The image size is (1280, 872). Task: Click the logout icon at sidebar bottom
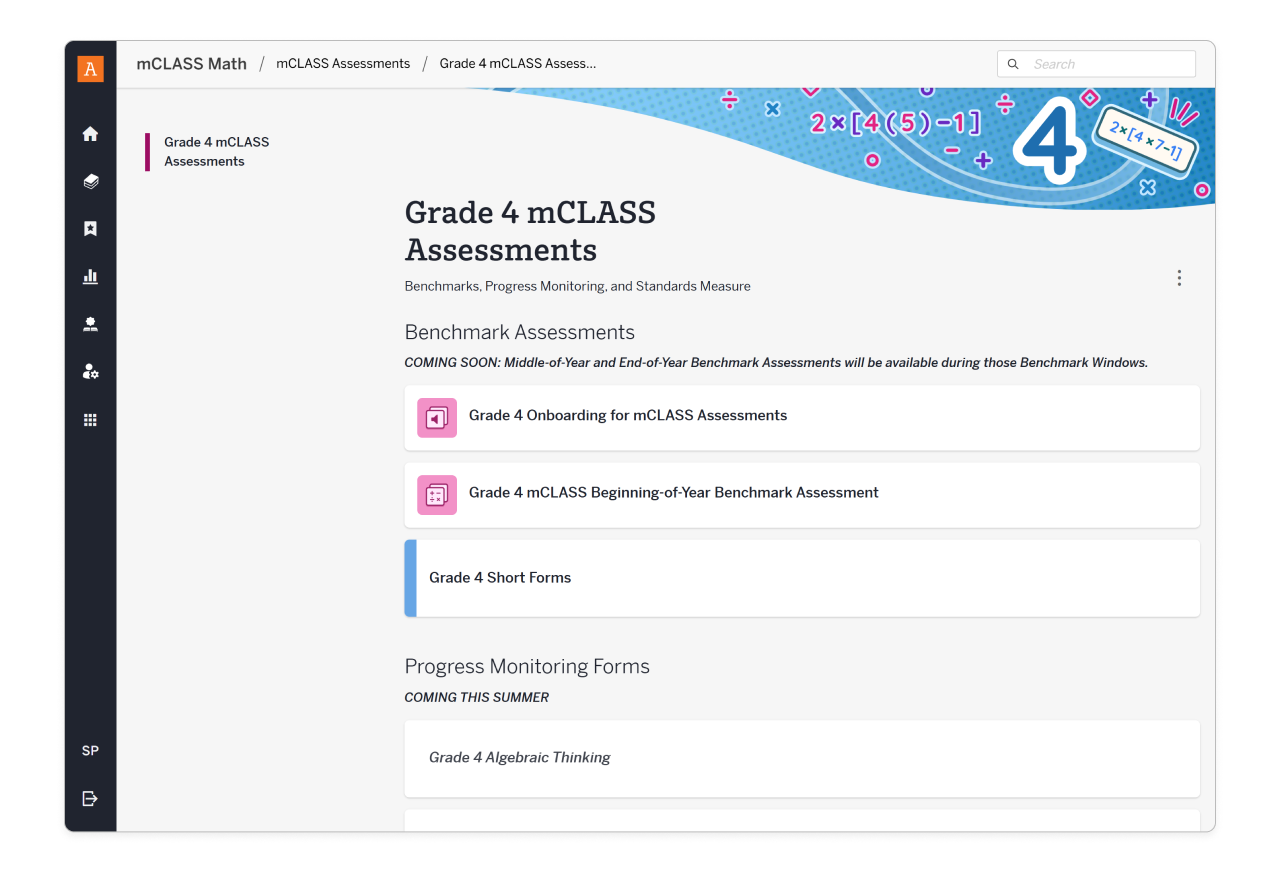click(x=90, y=798)
